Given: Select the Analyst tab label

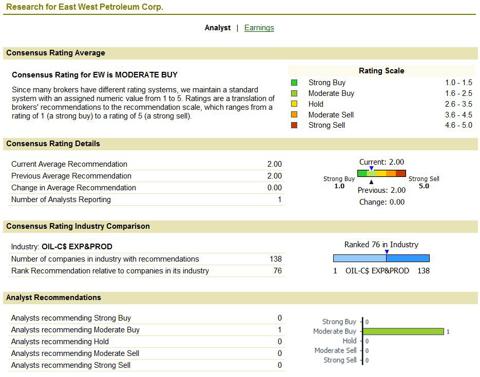Looking at the screenshot, I should coord(217,28).
